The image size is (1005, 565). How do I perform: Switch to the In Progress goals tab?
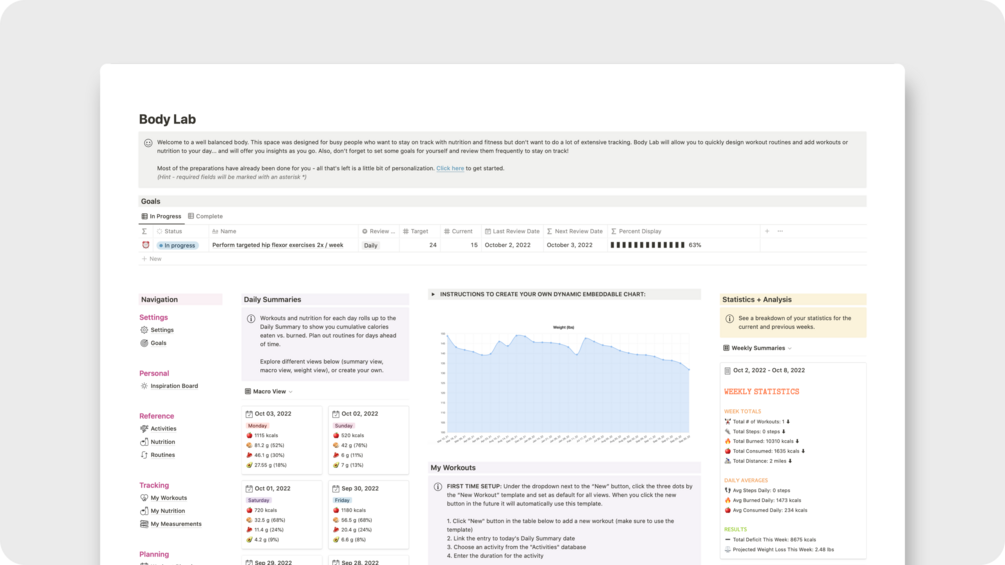click(162, 217)
